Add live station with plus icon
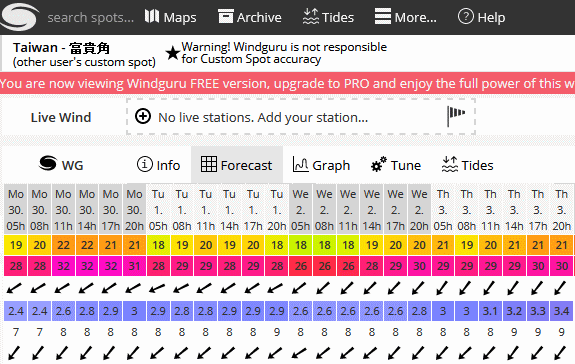Screen dimensions: 575x364 point(143,117)
